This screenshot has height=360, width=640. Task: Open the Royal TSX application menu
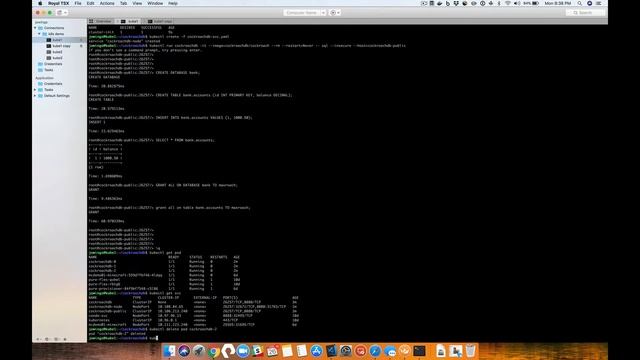(x=58, y=3)
